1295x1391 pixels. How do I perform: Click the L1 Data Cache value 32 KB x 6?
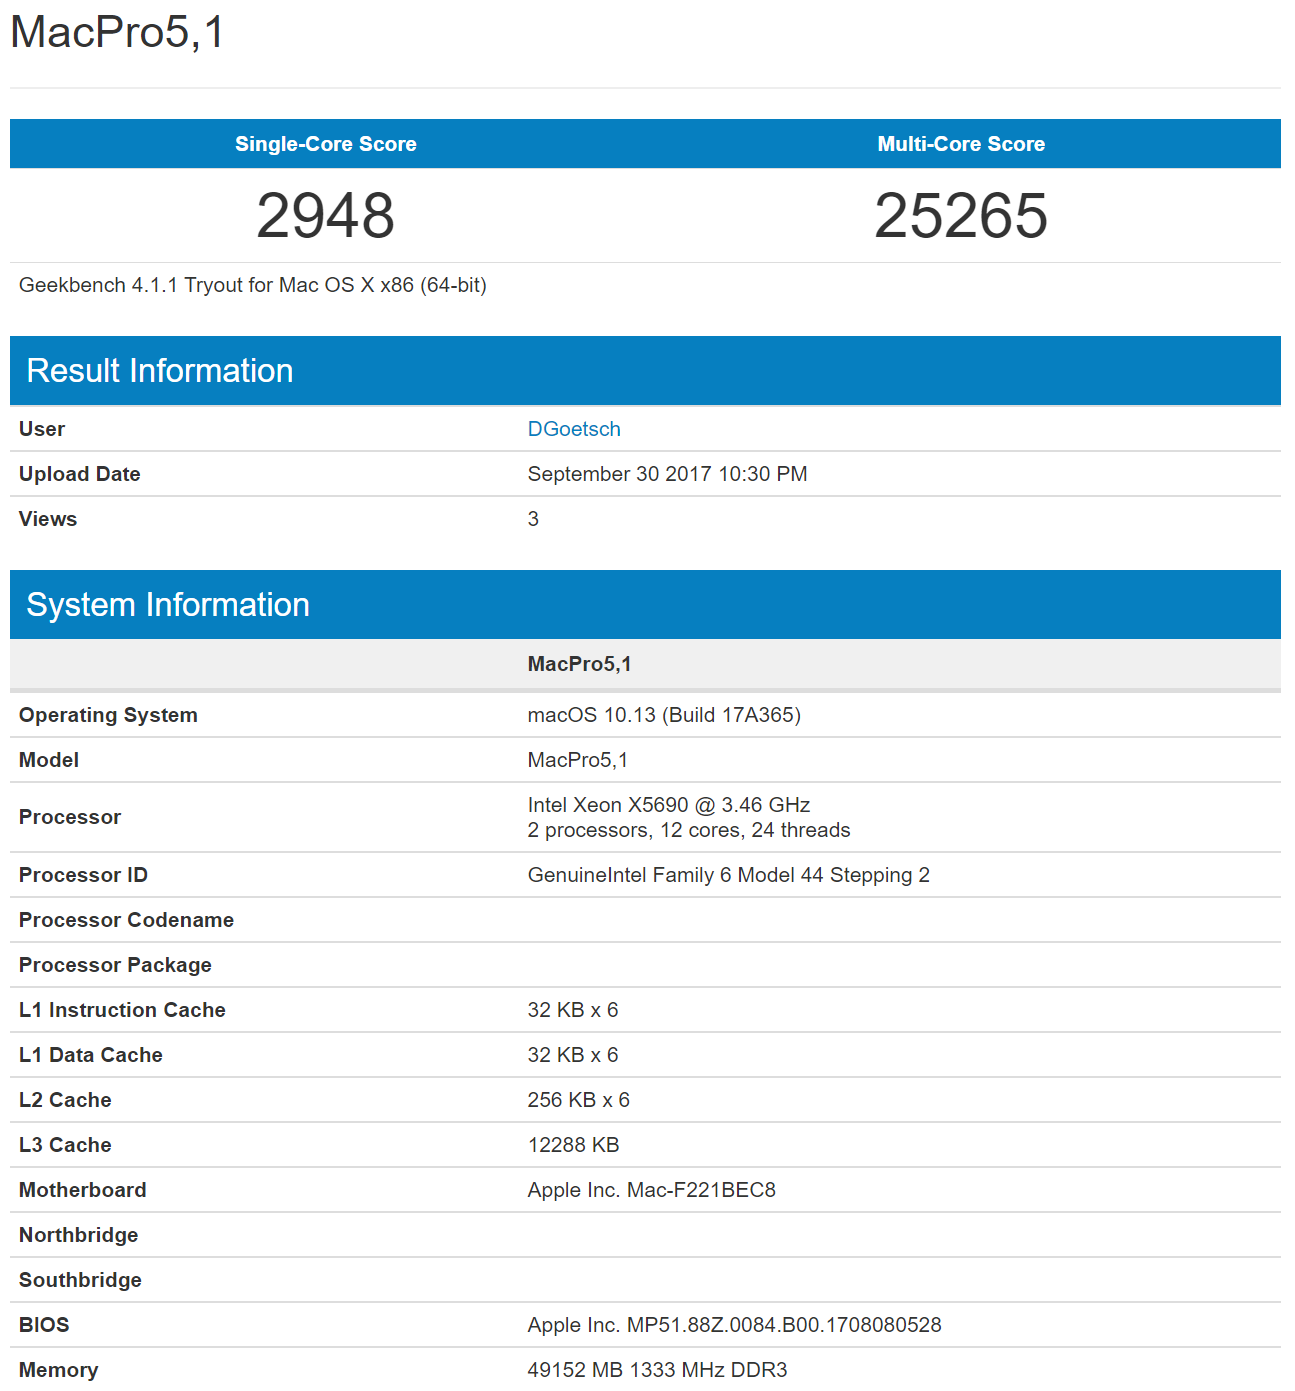573,1055
